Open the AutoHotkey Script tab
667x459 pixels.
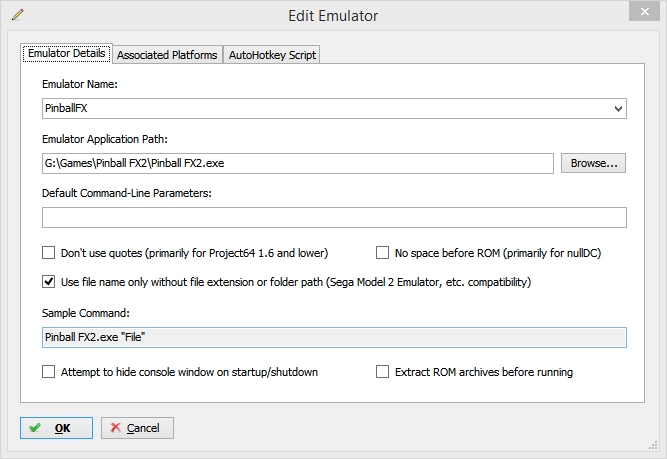pyautogui.click(x=272, y=55)
